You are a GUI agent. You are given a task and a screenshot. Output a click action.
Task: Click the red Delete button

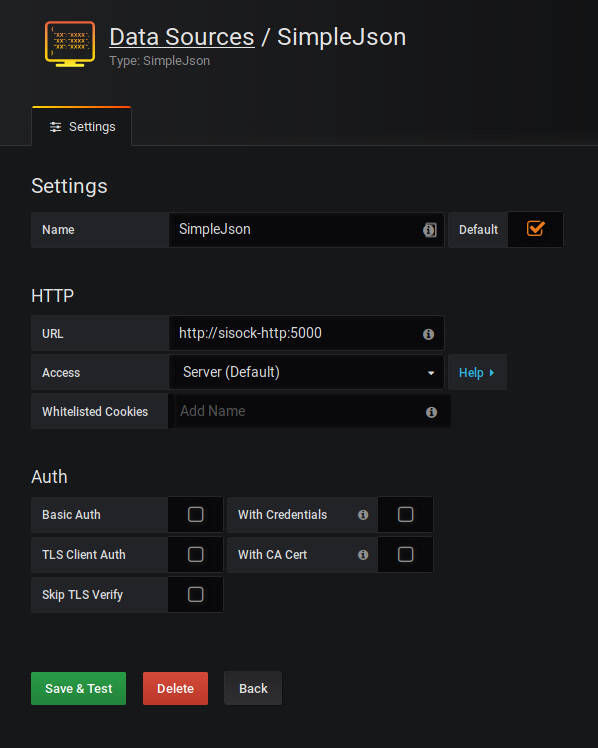(x=175, y=688)
